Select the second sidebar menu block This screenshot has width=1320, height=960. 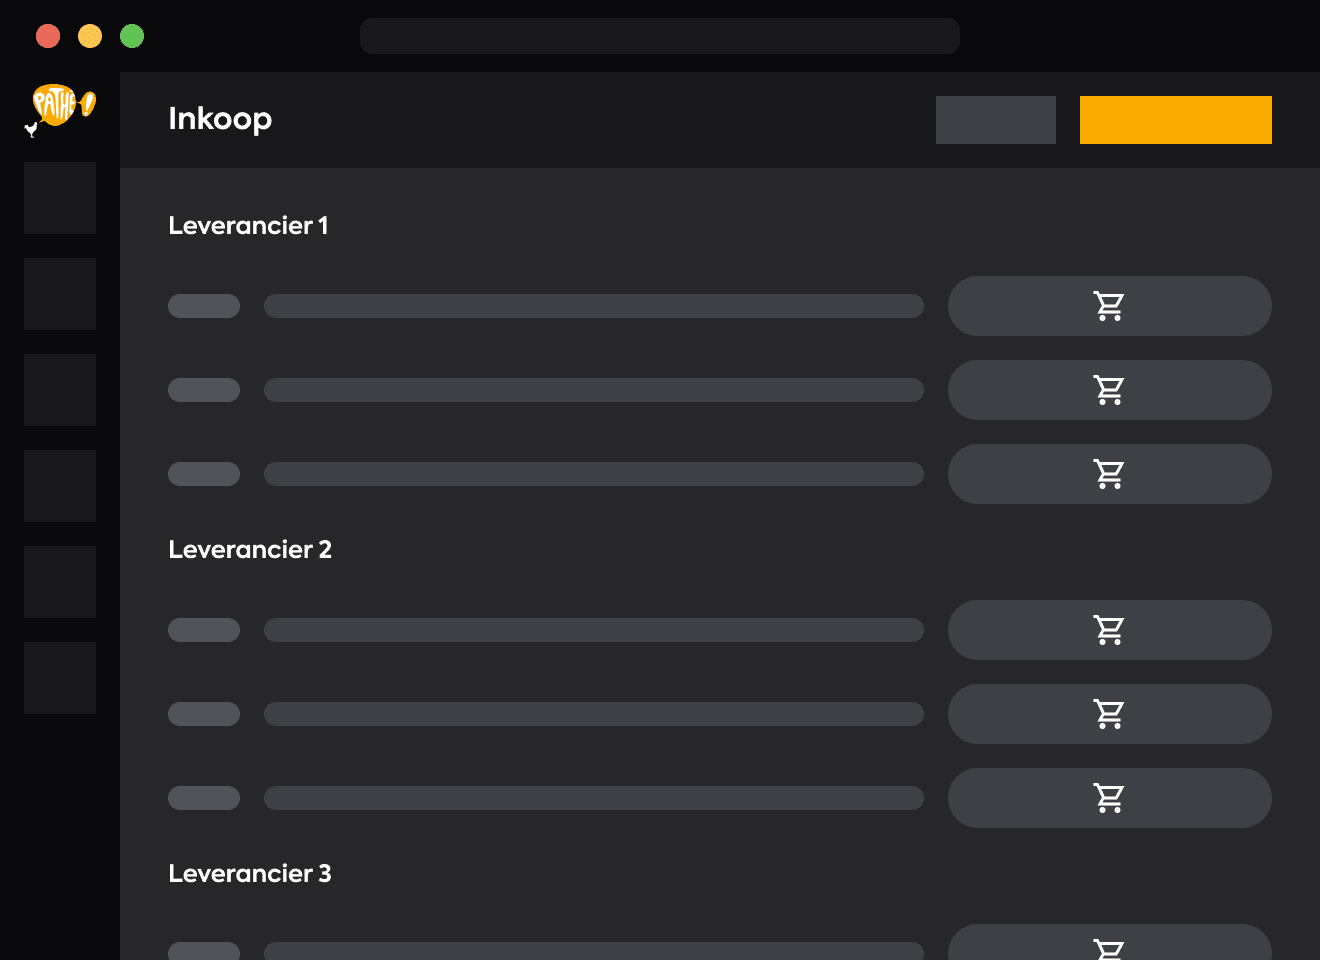(60, 294)
